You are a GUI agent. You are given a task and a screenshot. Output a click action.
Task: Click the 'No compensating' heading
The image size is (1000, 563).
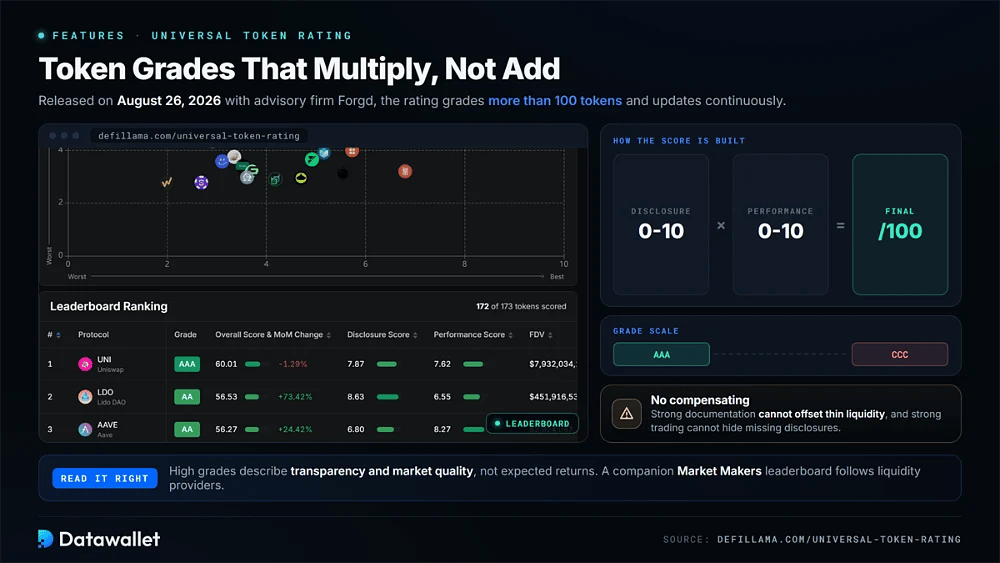[700, 400]
